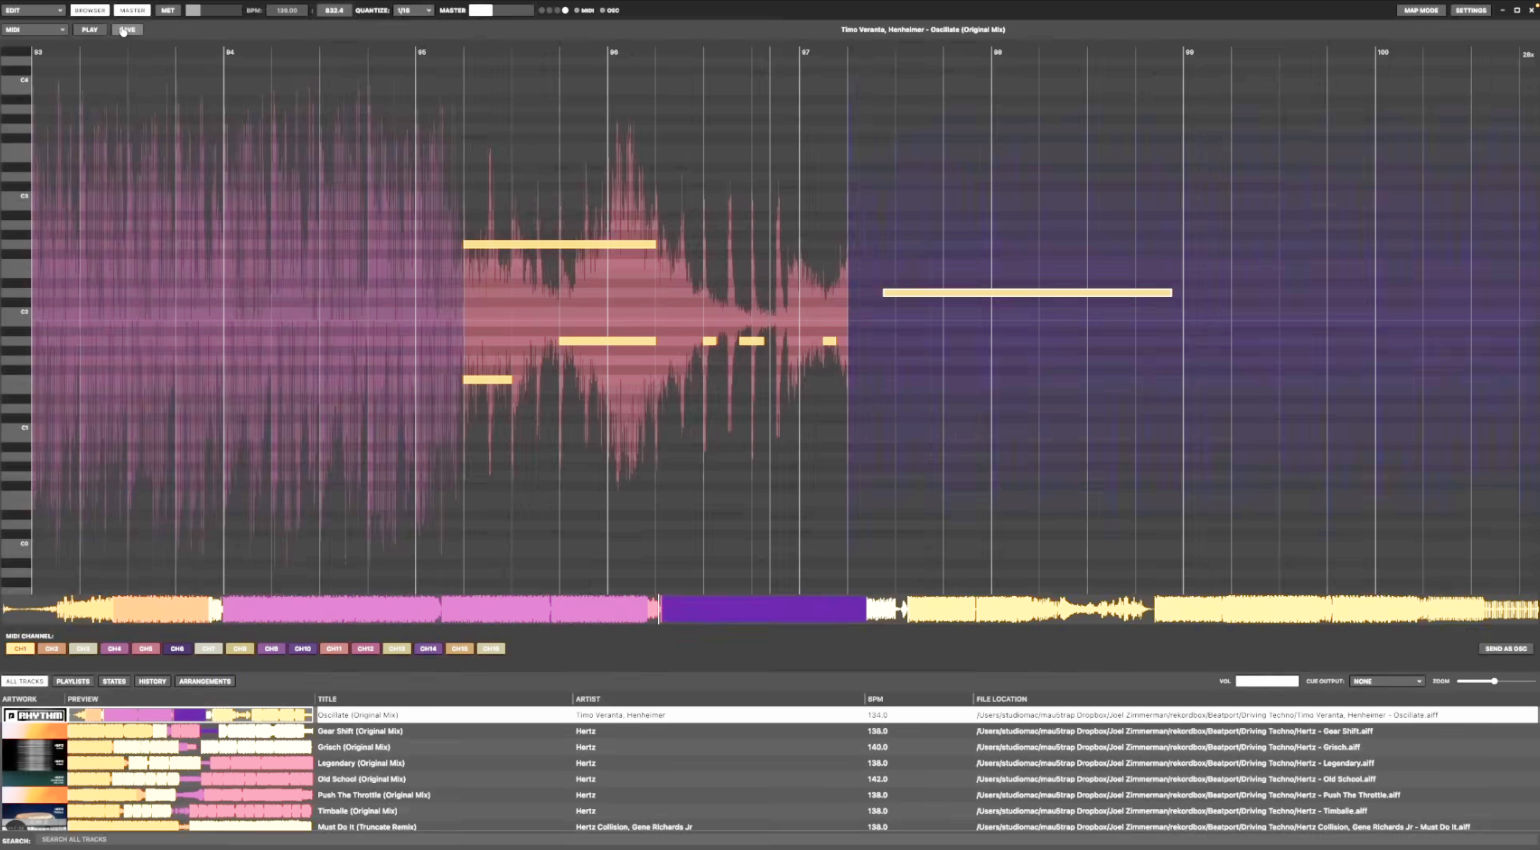Open the Quantize 1/16 dropdown
1540x850 pixels.
click(x=413, y=10)
